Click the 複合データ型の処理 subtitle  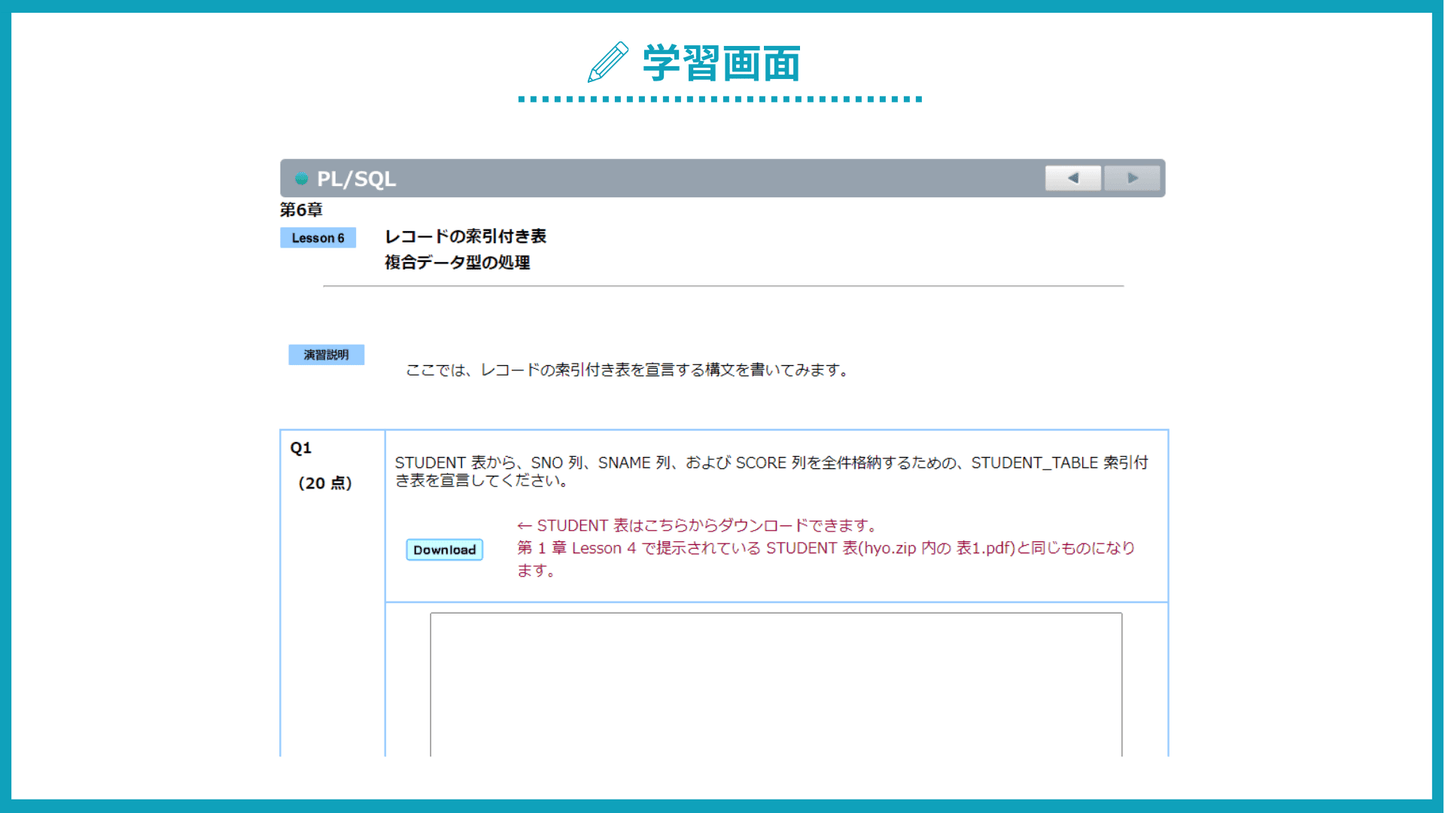(x=457, y=263)
